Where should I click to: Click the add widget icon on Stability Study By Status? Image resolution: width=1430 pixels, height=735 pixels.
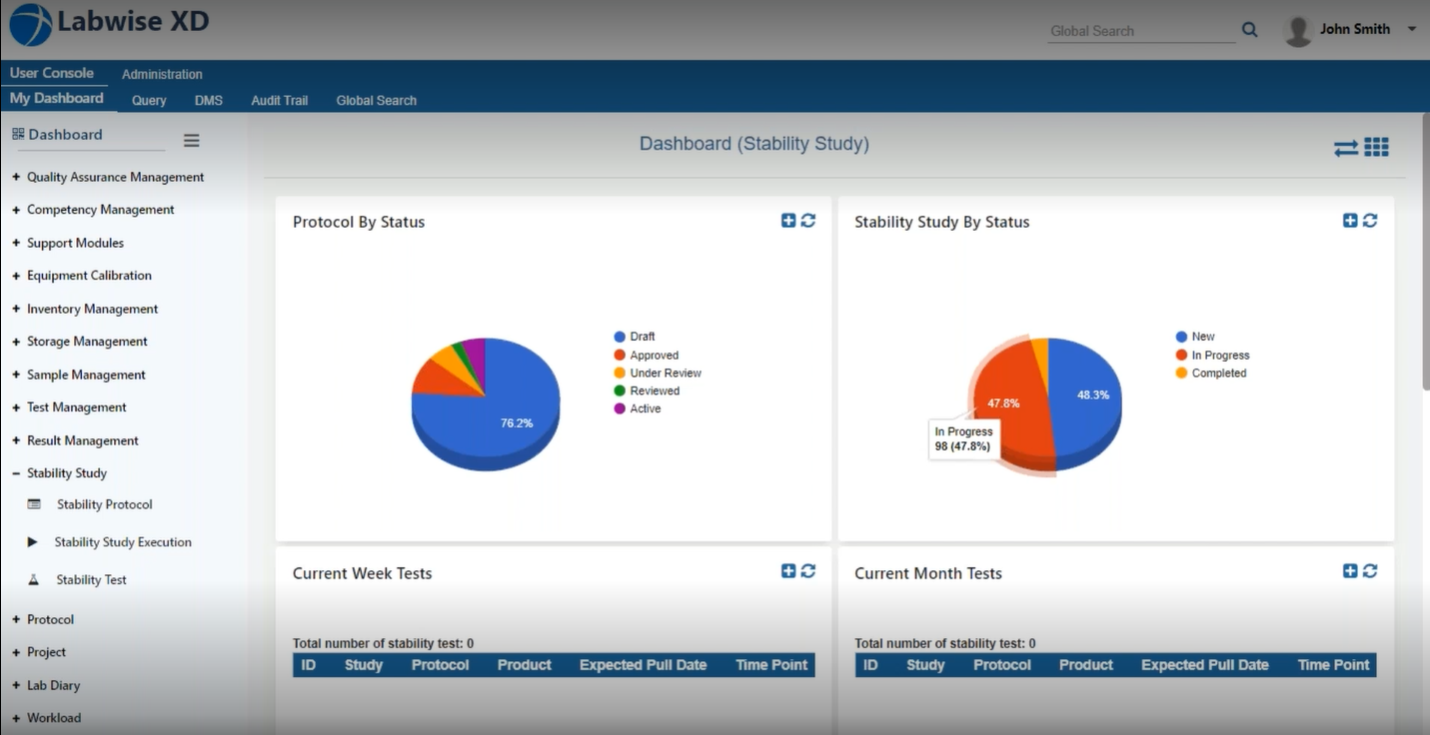tap(1349, 220)
